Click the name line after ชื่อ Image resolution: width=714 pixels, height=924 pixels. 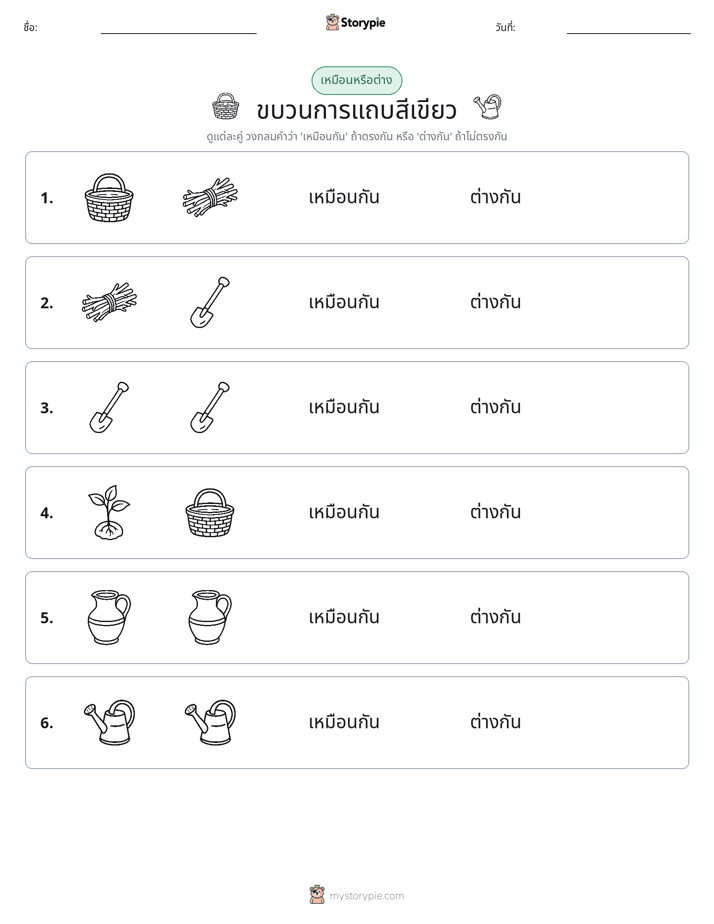(x=178, y=29)
